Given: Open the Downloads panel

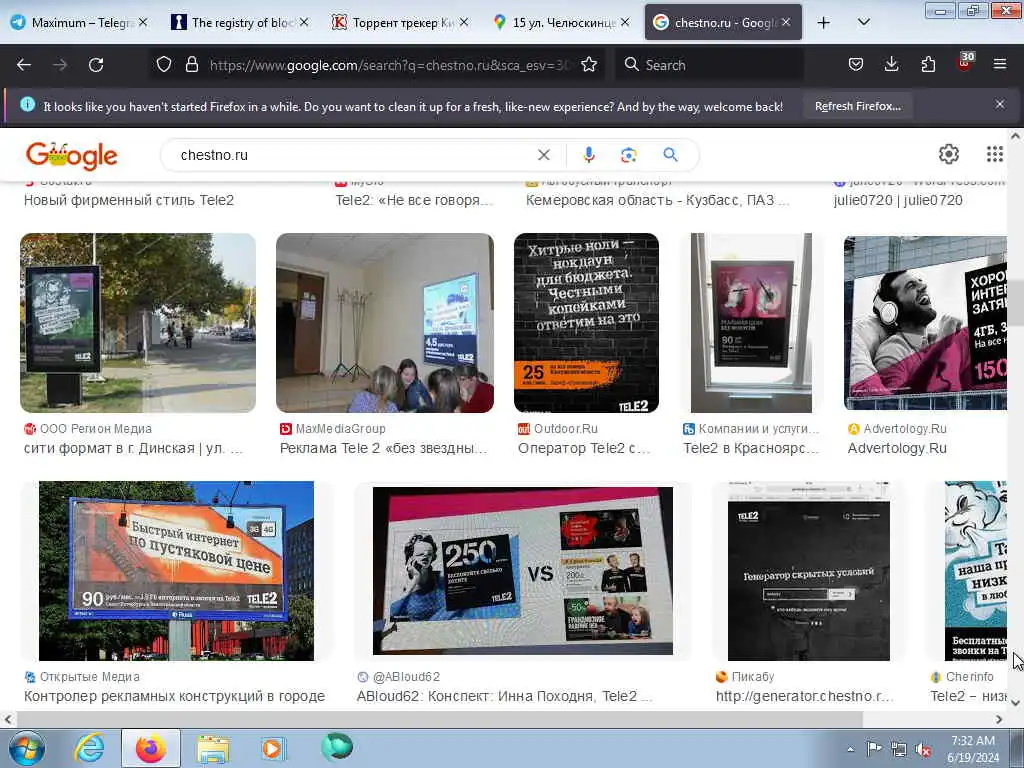Looking at the screenshot, I should coord(891,64).
